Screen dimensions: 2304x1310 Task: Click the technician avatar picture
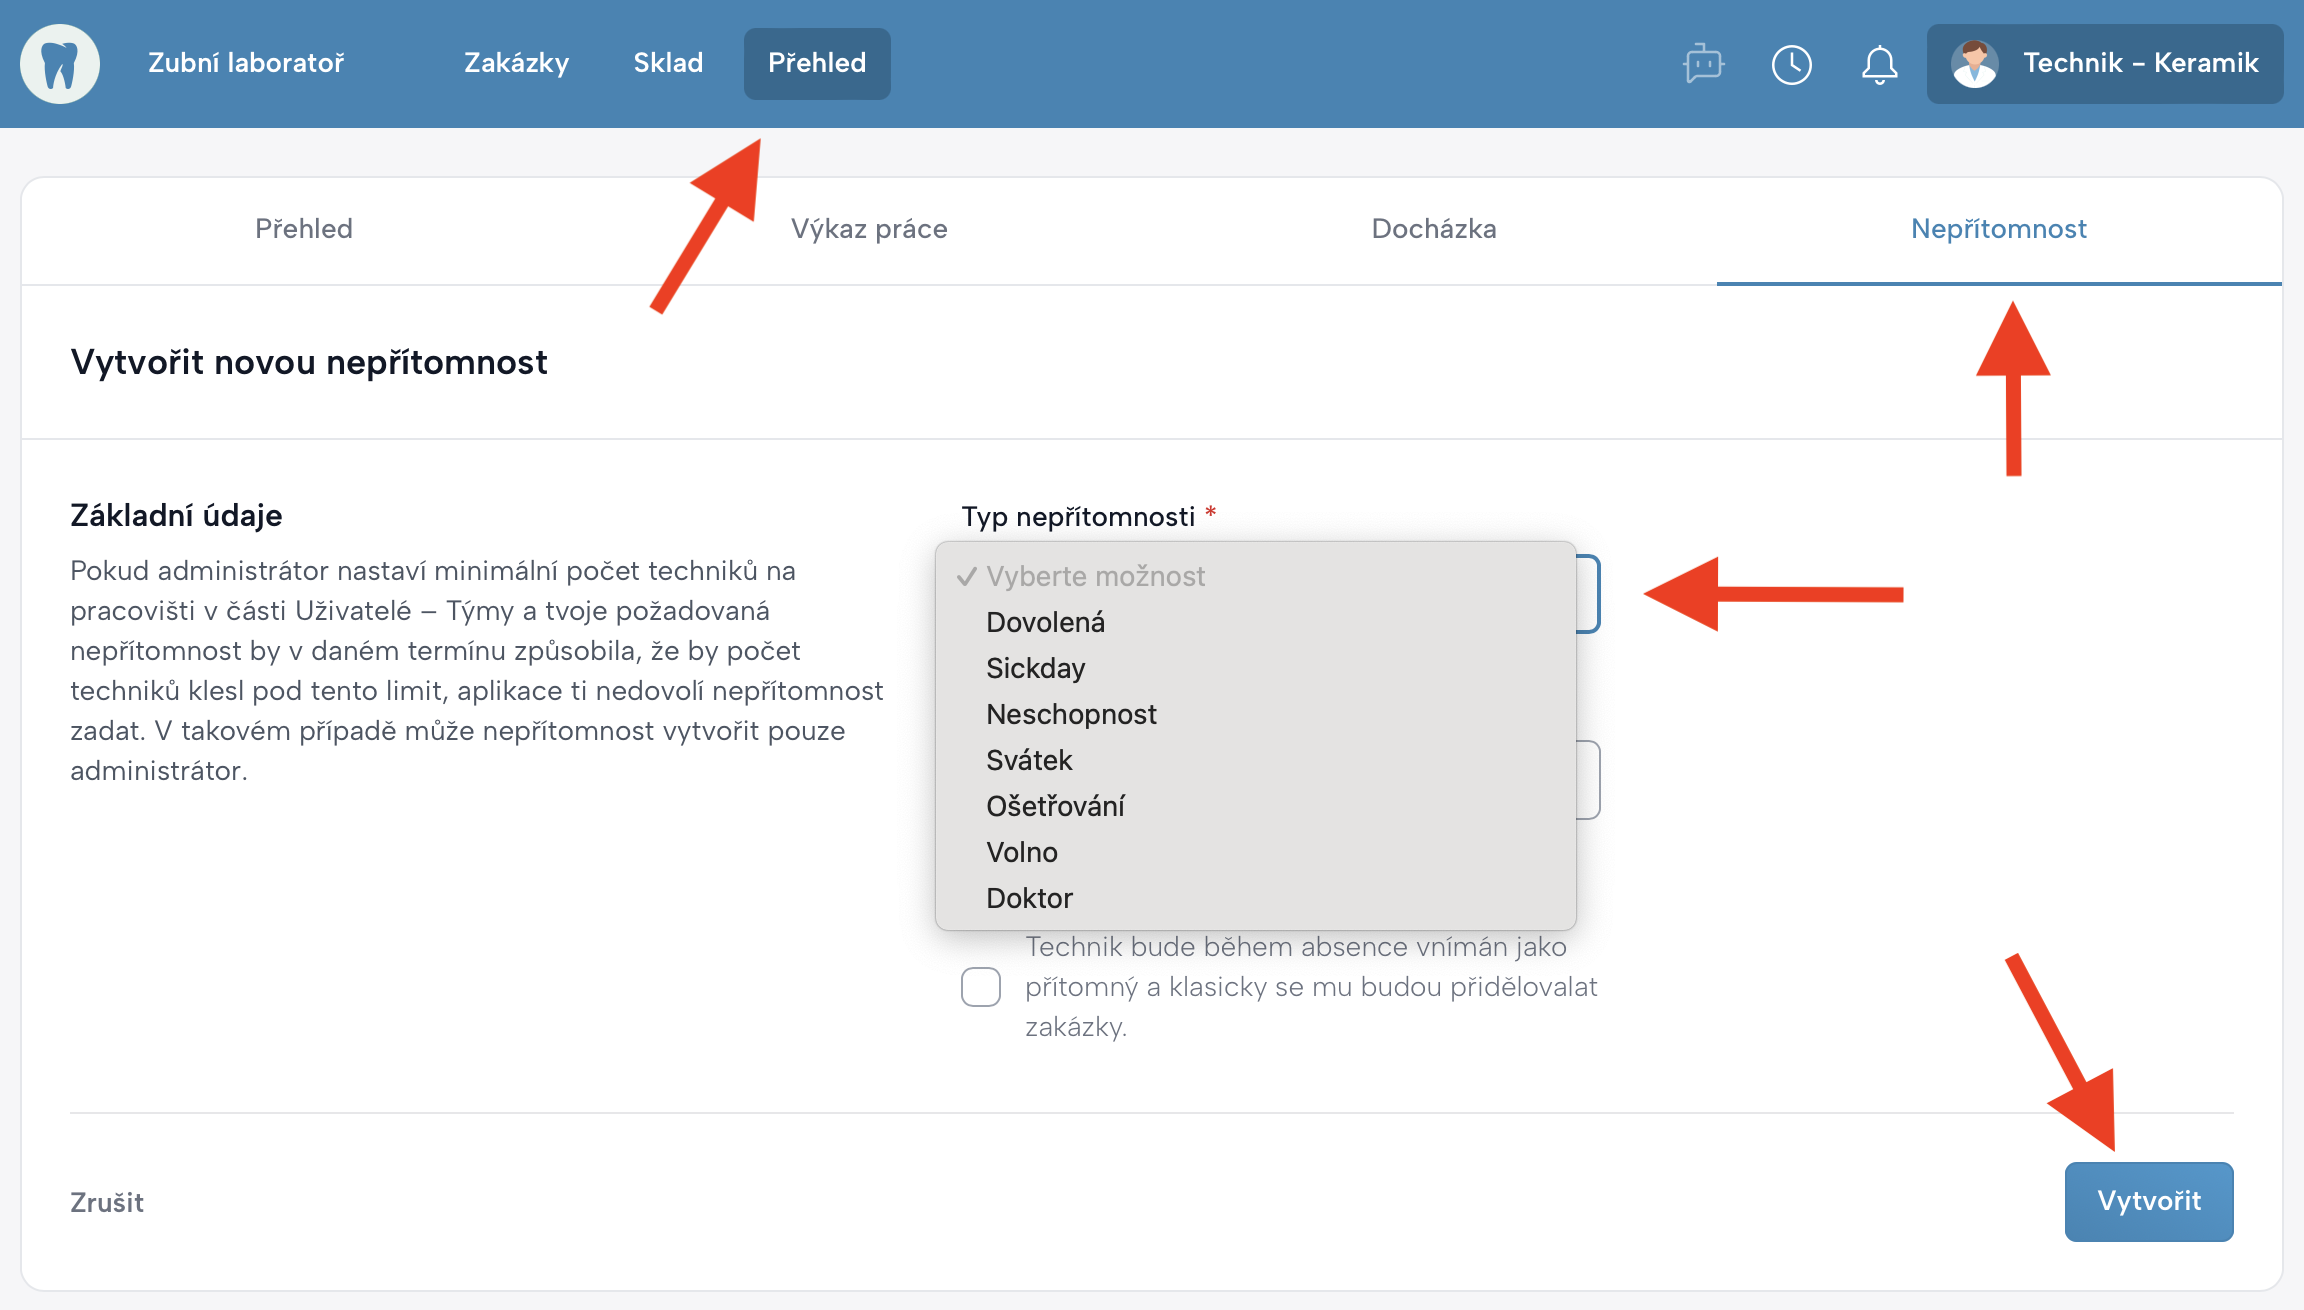click(1974, 64)
